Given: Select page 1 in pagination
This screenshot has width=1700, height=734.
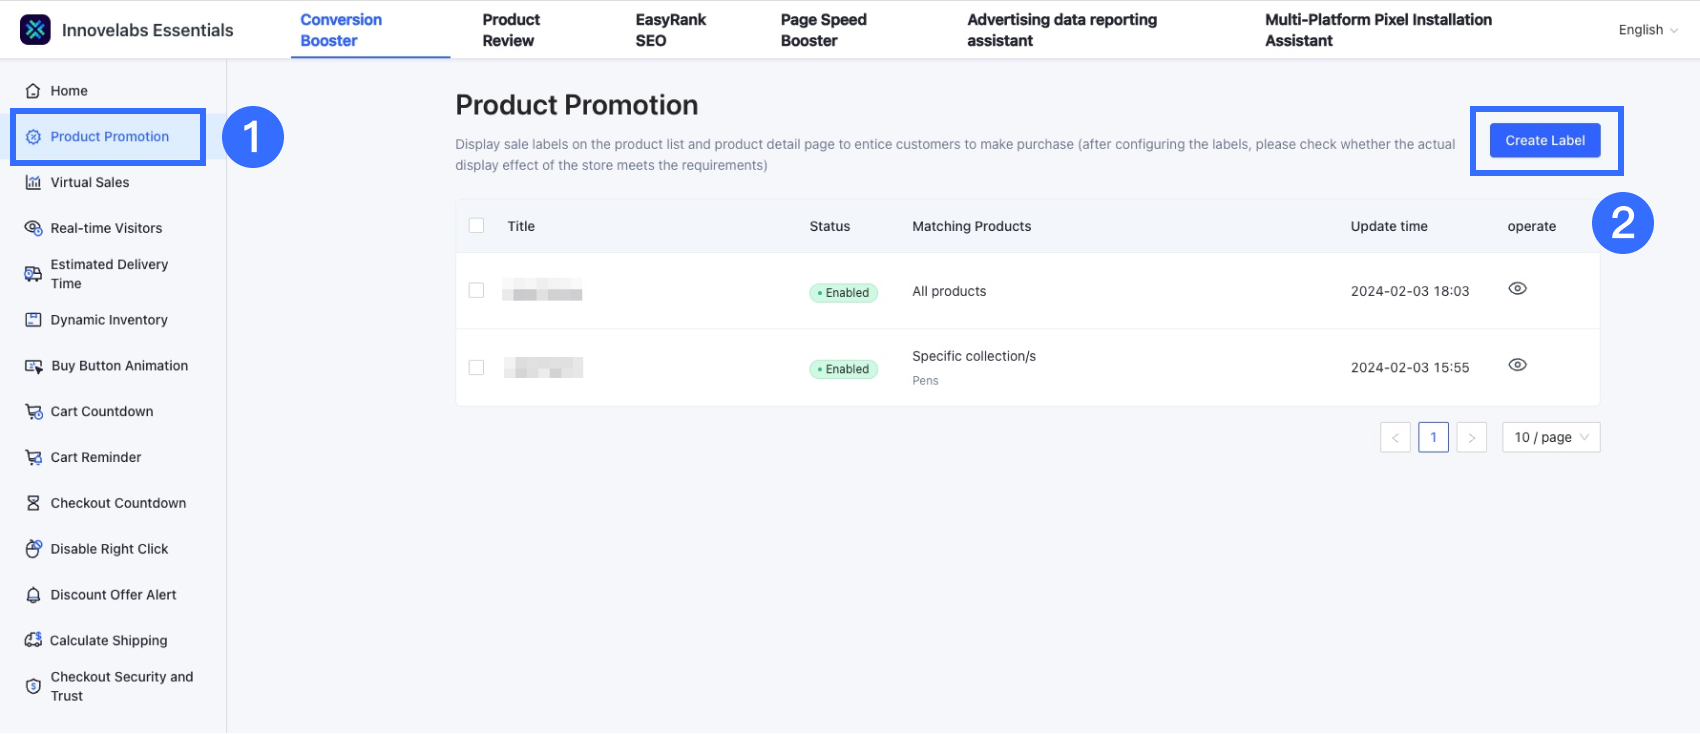Looking at the screenshot, I should point(1433,437).
